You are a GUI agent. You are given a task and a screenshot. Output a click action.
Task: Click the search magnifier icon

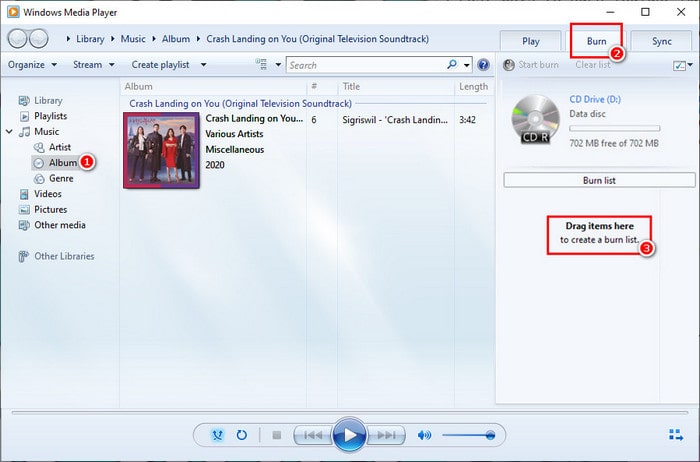(x=452, y=65)
